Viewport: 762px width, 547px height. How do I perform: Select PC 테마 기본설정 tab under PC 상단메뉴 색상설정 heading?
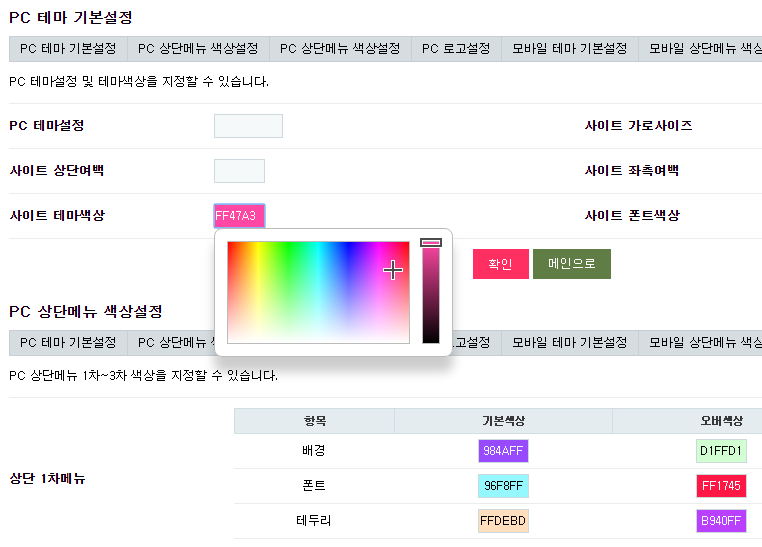click(x=68, y=343)
